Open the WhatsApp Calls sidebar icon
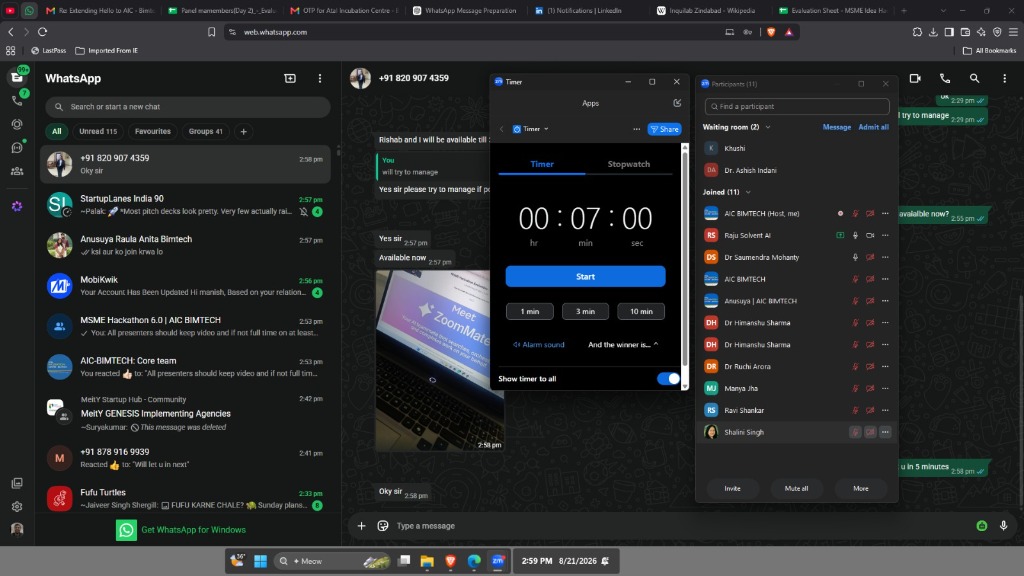Screen dimensions: 1024x576 point(17,101)
